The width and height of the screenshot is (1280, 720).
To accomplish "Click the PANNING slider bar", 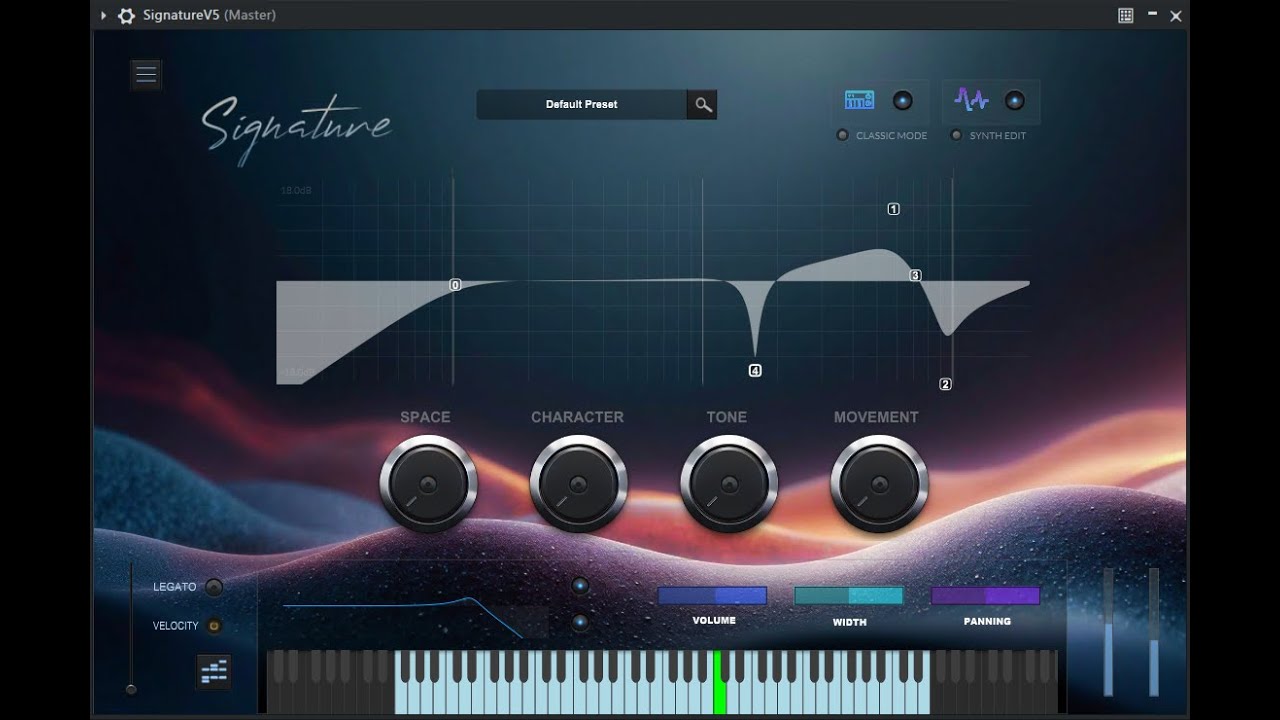I will 986,596.
